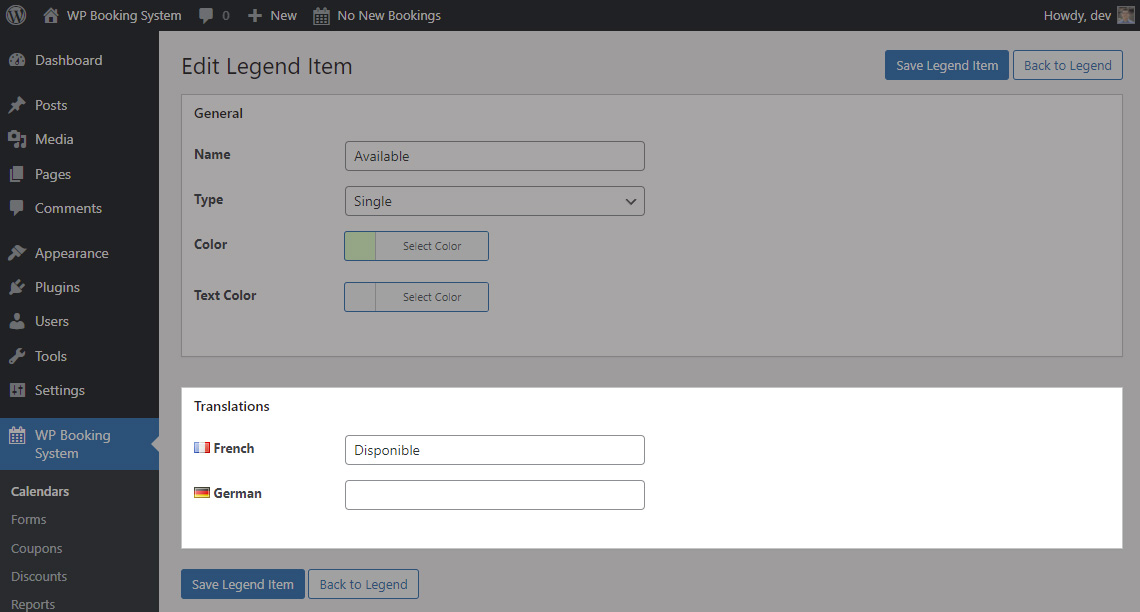Click the Settings sliders icon
This screenshot has width=1140, height=612.
click(x=17, y=390)
